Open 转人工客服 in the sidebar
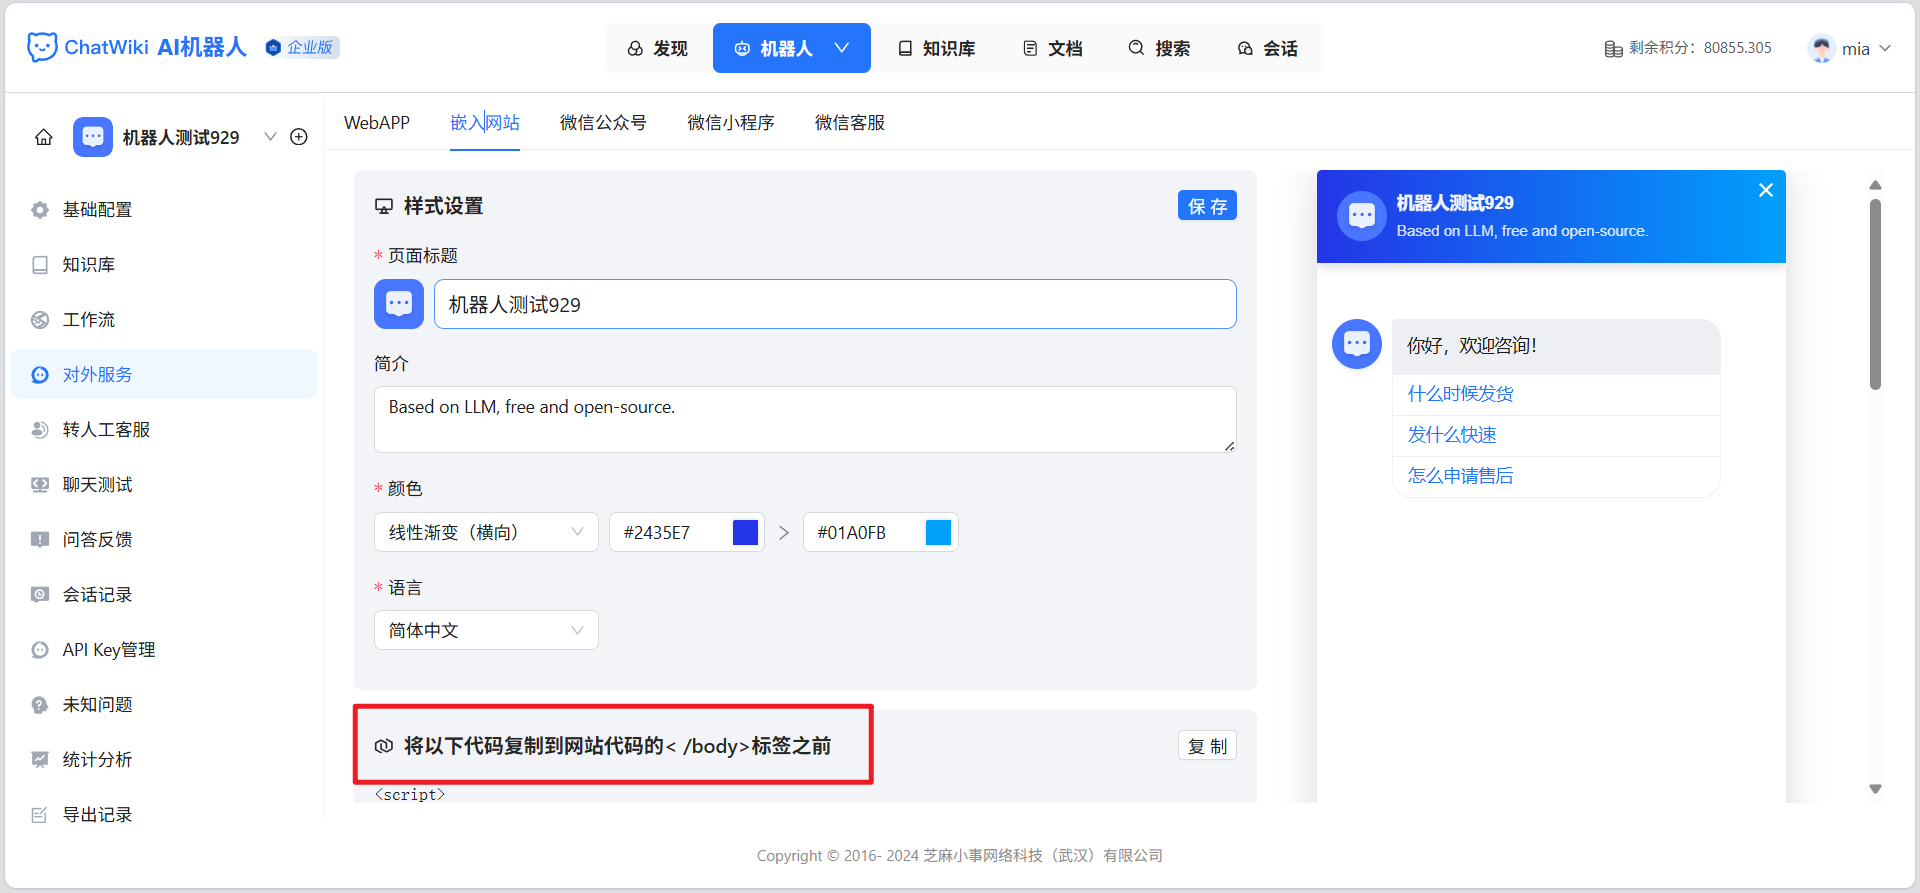1920x893 pixels. point(164,429)
